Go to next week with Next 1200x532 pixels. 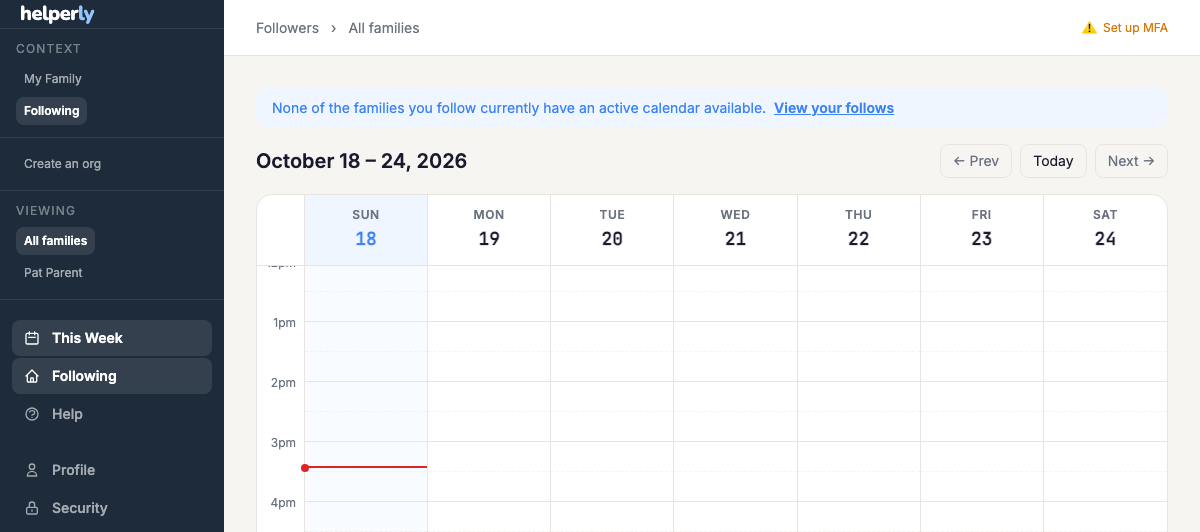pos(1131,161)
